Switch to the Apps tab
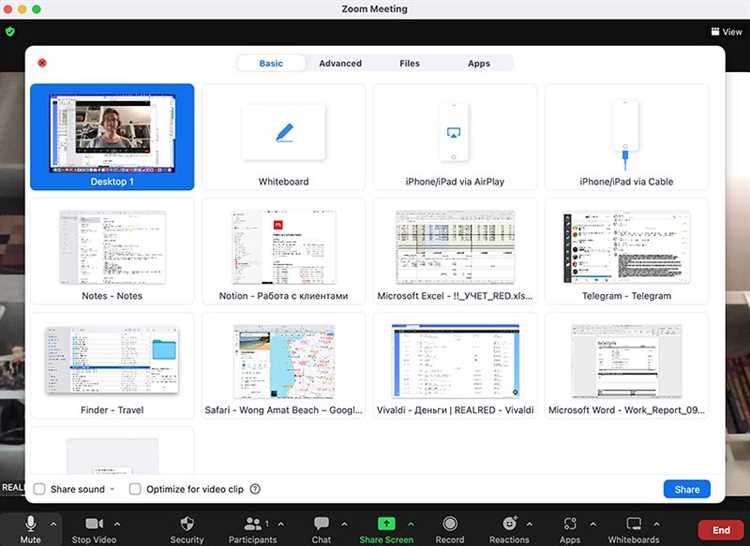 point(479,63)
